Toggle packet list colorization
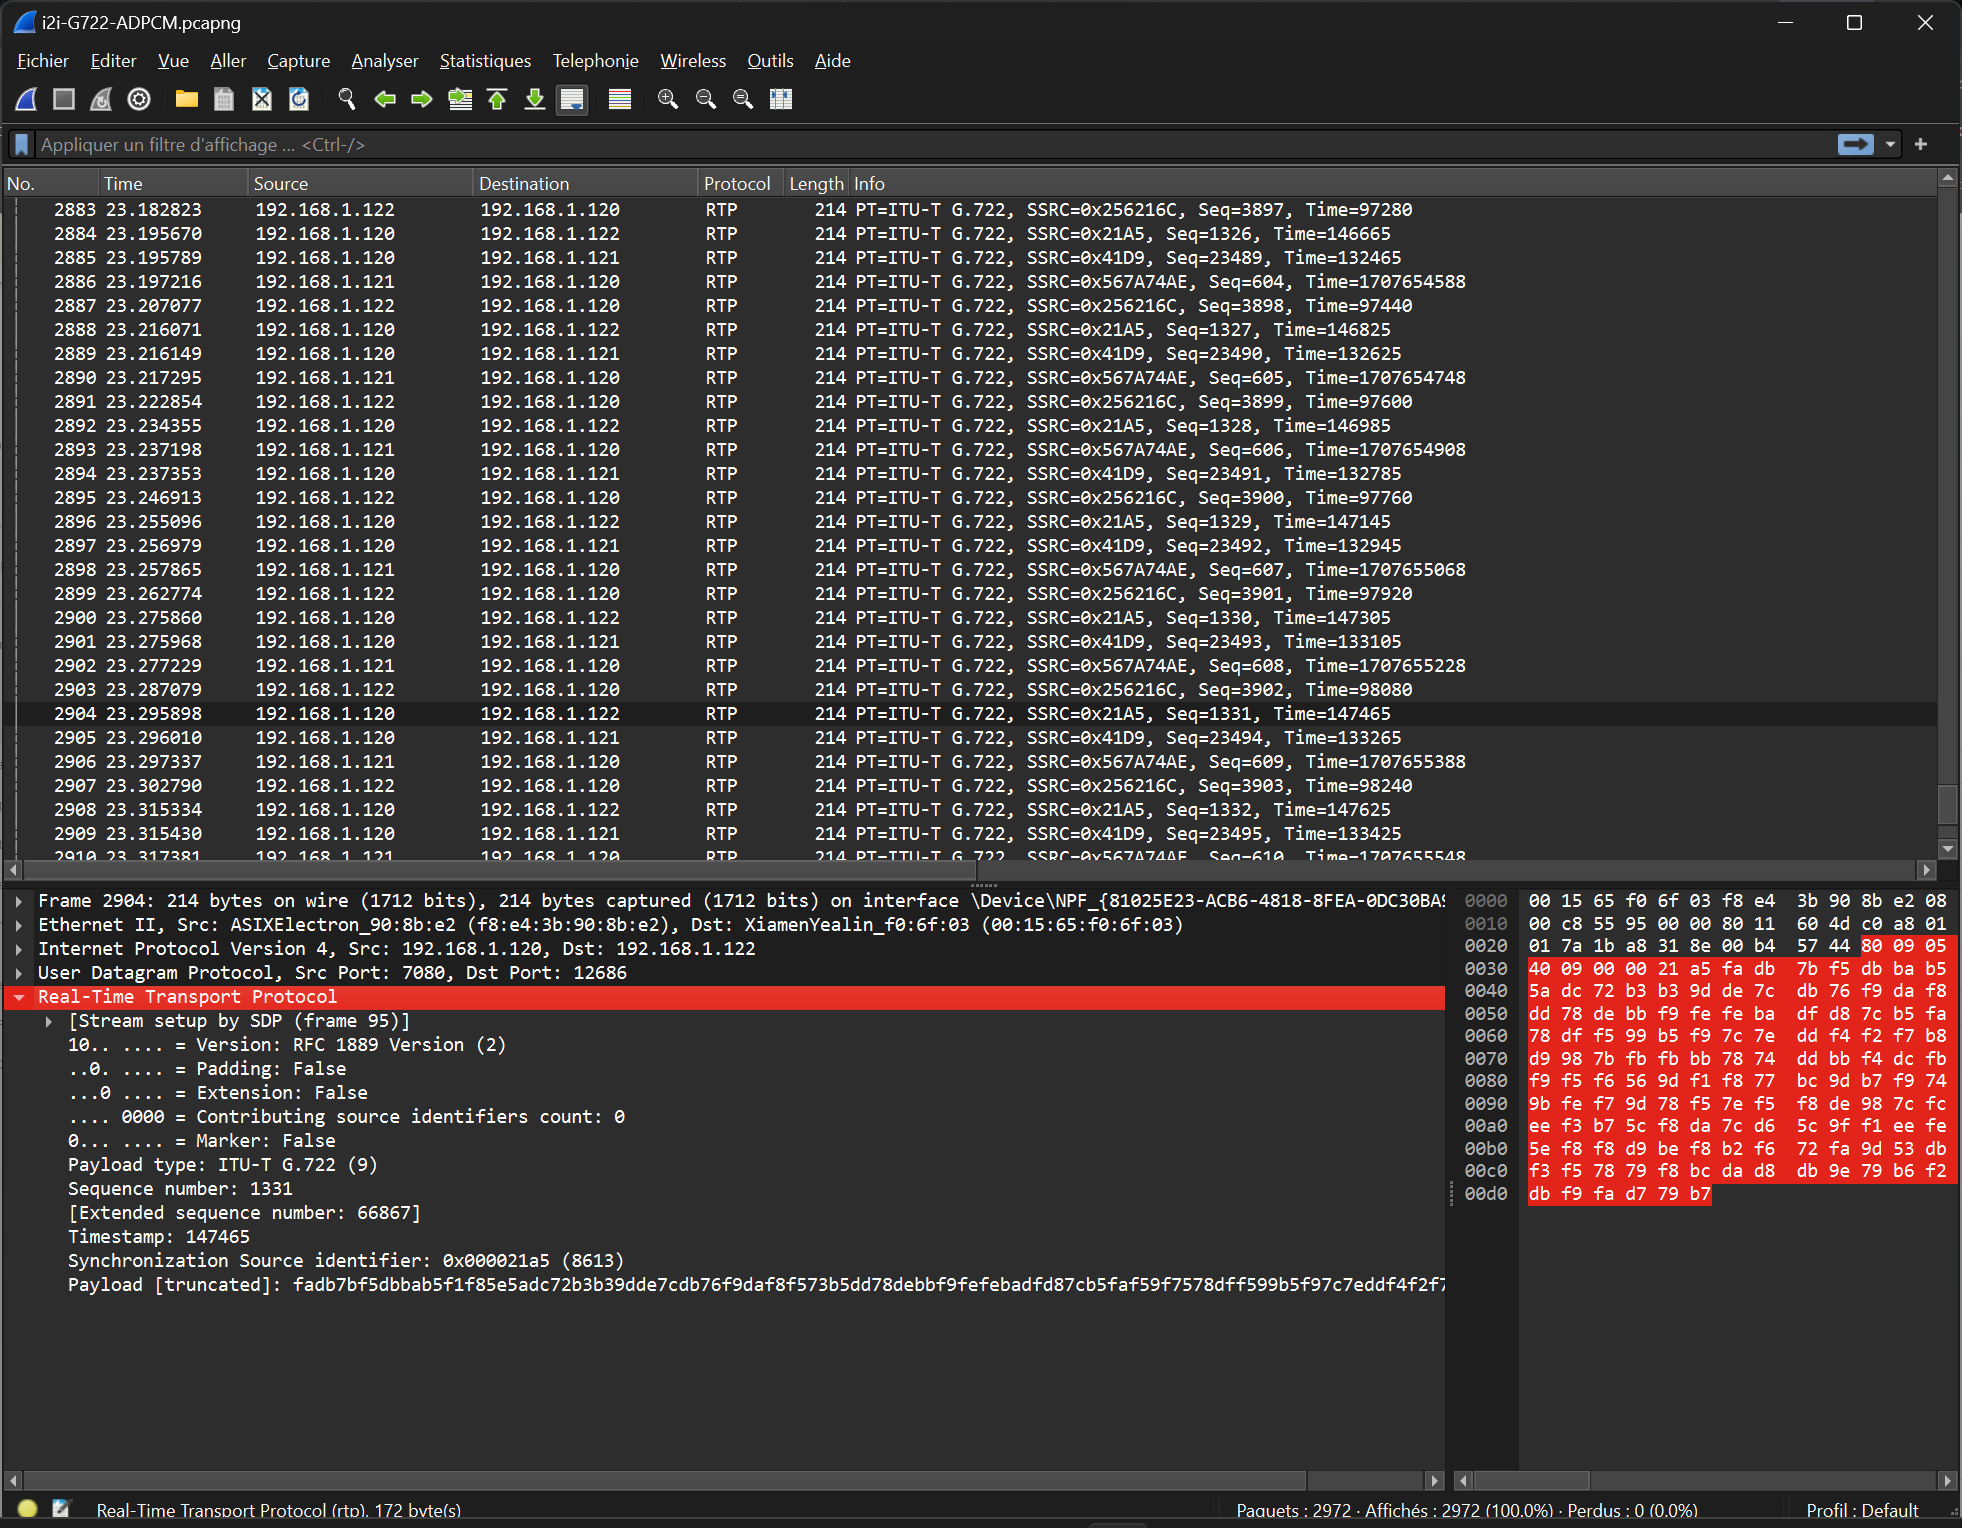The image size is (1962, 1528). (x=620, y=99)
